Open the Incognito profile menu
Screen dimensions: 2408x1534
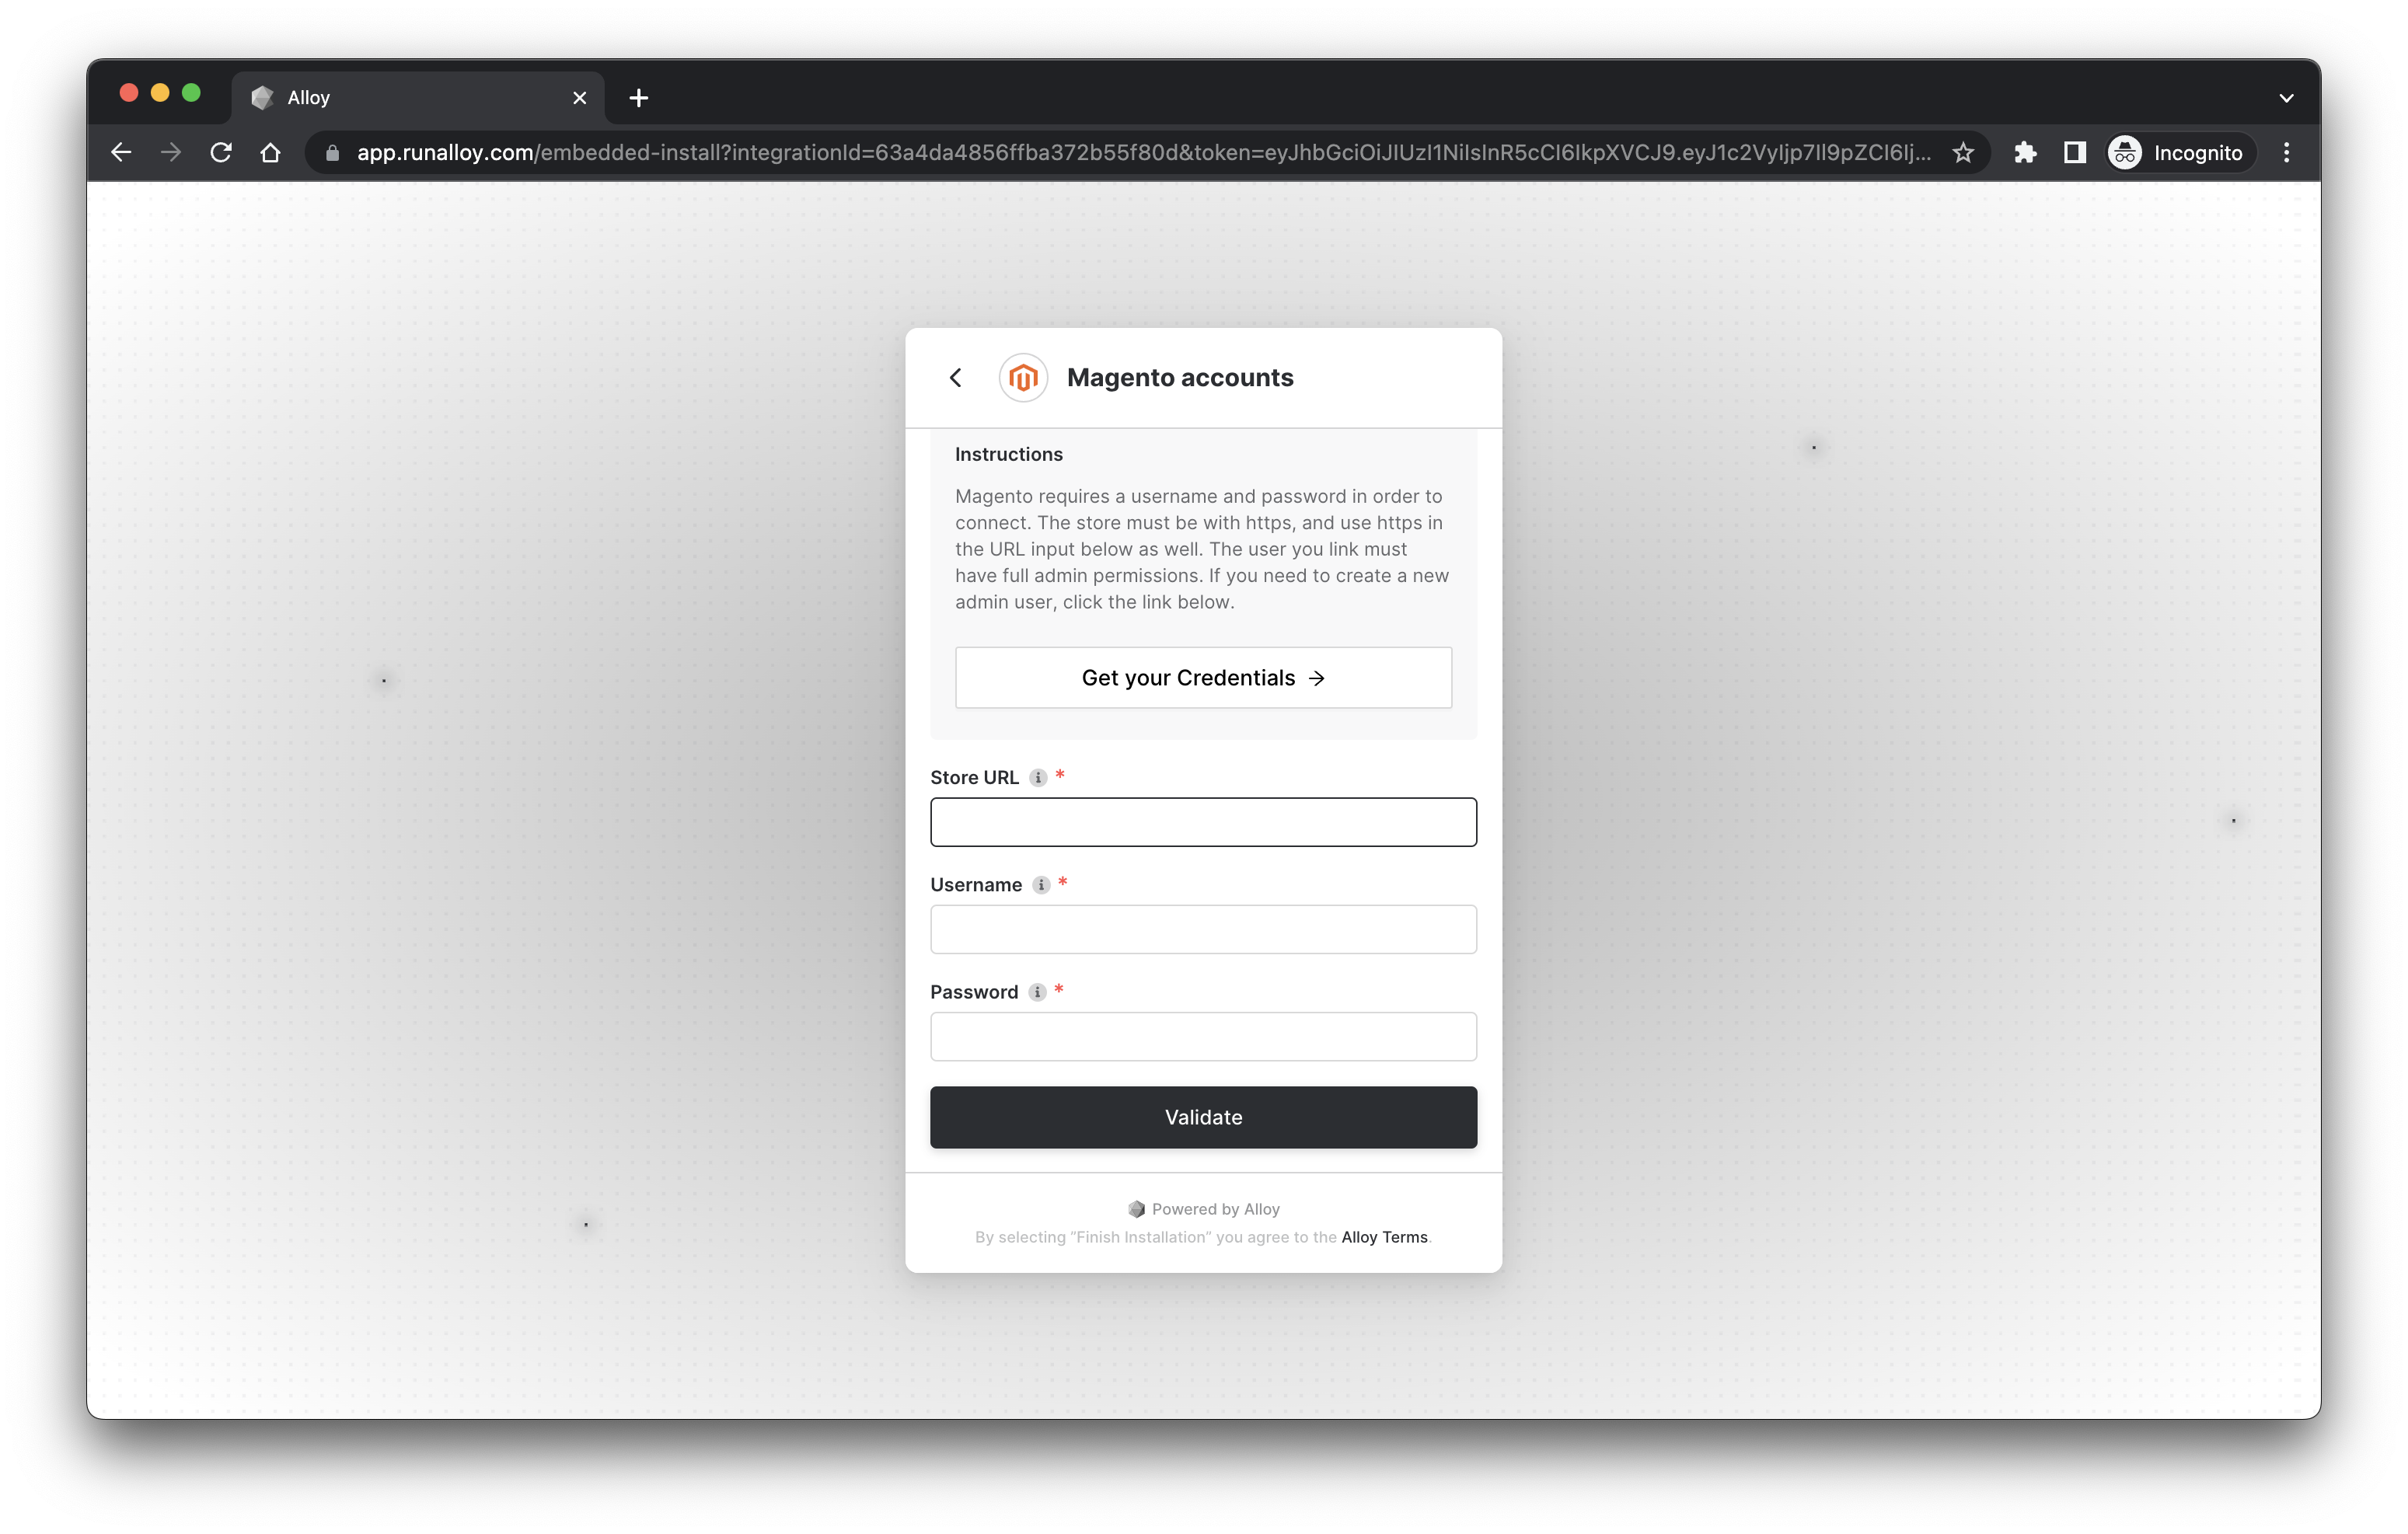tap(2180, 152)
